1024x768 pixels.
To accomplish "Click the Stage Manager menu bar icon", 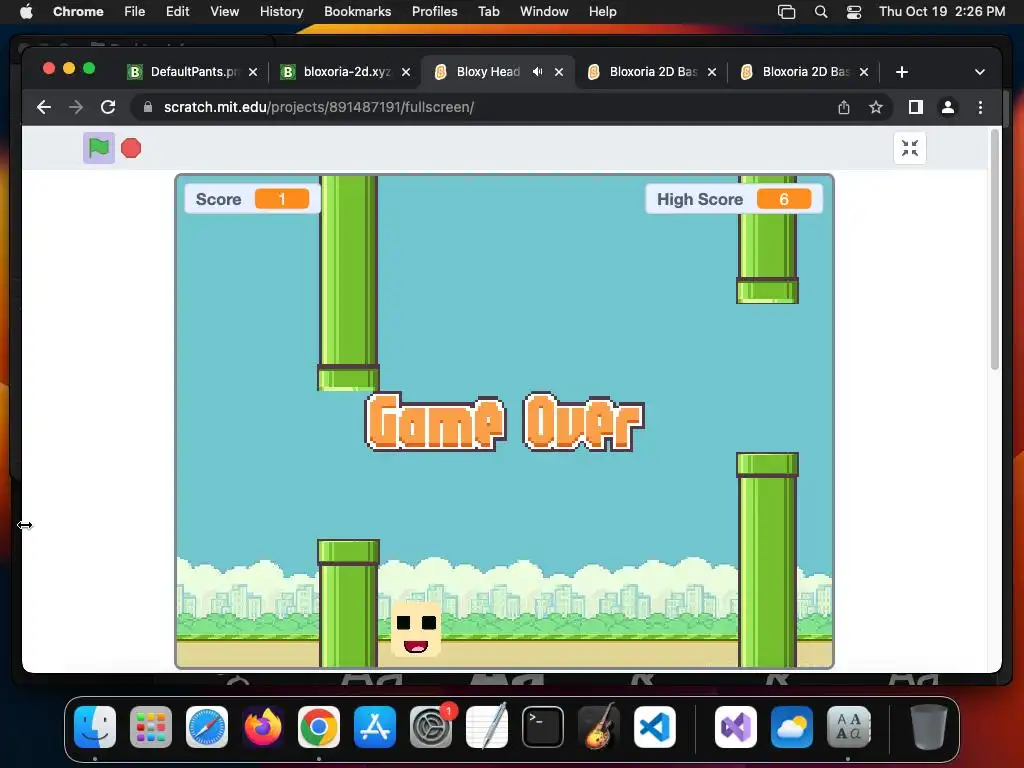I will [786, 12].
